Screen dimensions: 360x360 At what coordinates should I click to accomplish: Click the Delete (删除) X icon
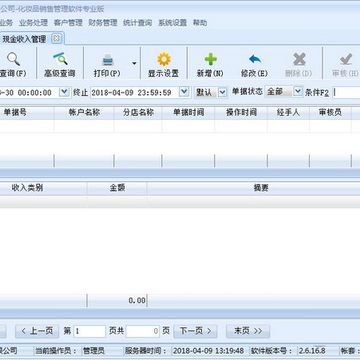(299, 60)
